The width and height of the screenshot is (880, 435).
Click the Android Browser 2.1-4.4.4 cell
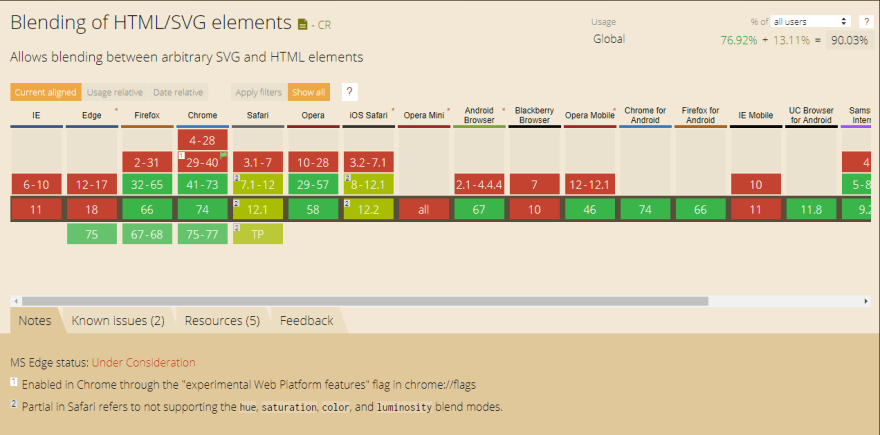[479, 184]
